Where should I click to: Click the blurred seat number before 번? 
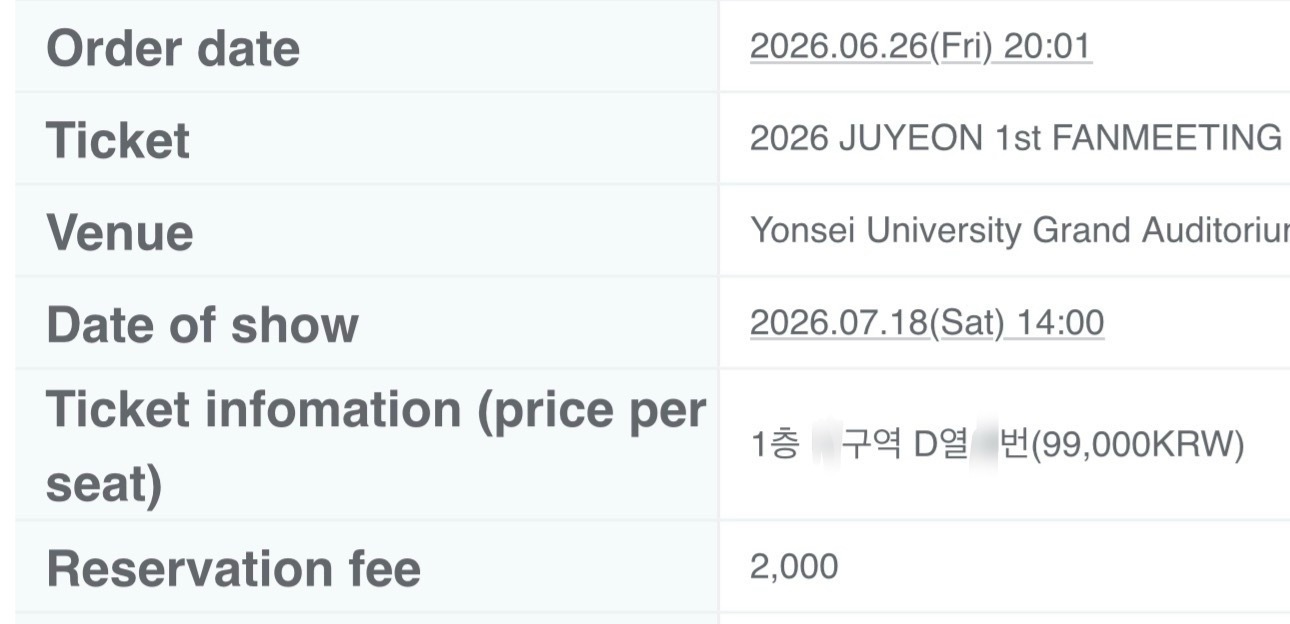[x=985, y=446]
